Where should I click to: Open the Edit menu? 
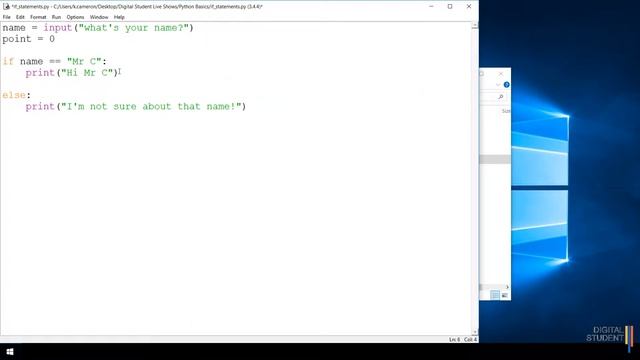point(20,17)
